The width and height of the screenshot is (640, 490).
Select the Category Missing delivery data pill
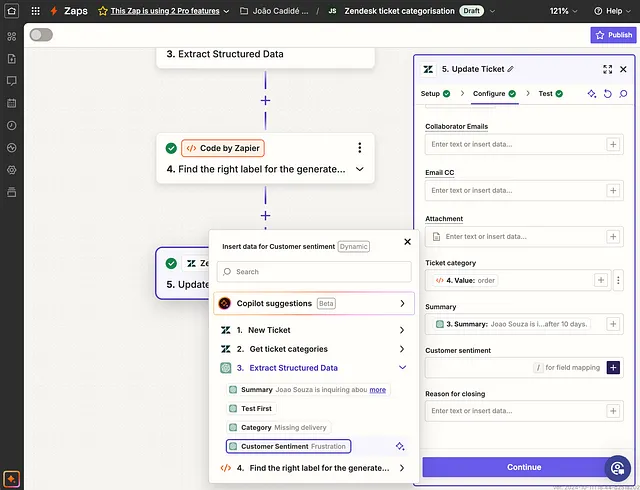tap(279, 428)
